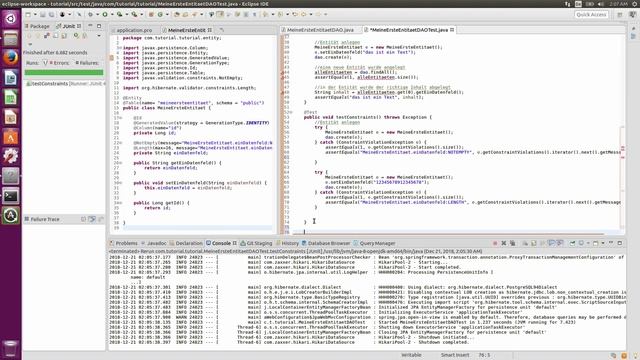Open the Debug launch toolbar icon
The image size is (640, 360).
[90, 14]
